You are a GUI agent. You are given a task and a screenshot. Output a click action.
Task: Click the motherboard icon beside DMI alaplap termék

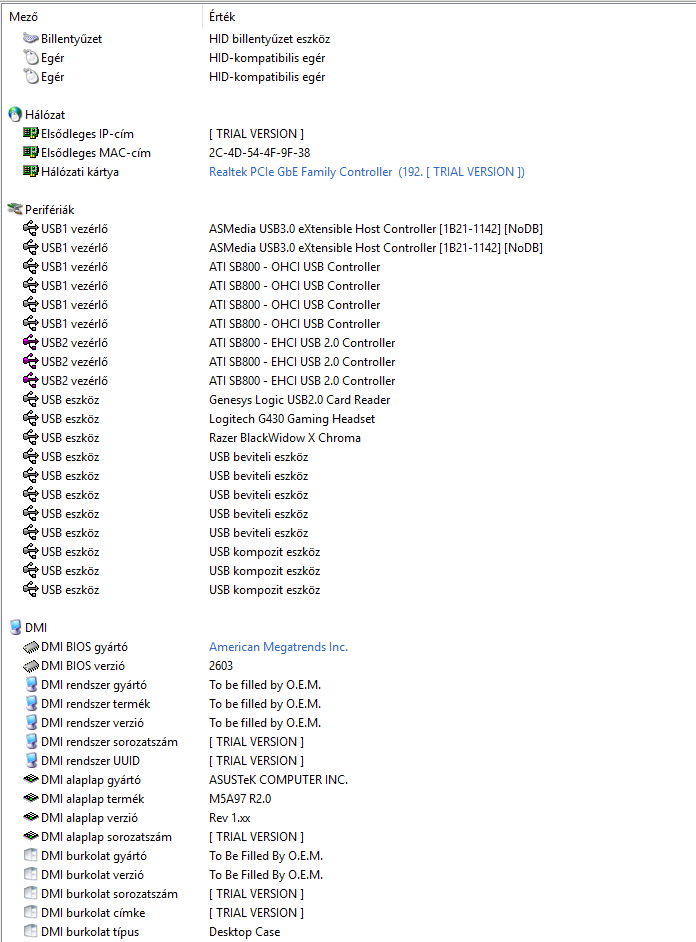31,798
